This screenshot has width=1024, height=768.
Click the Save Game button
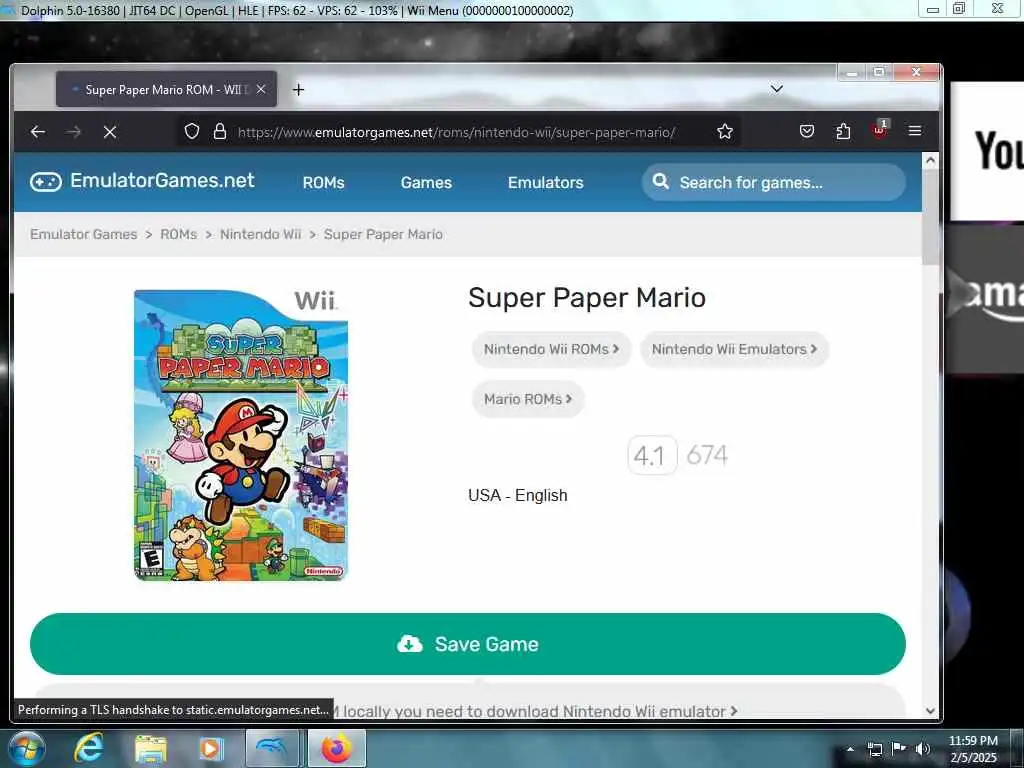(x=468, y=644)
